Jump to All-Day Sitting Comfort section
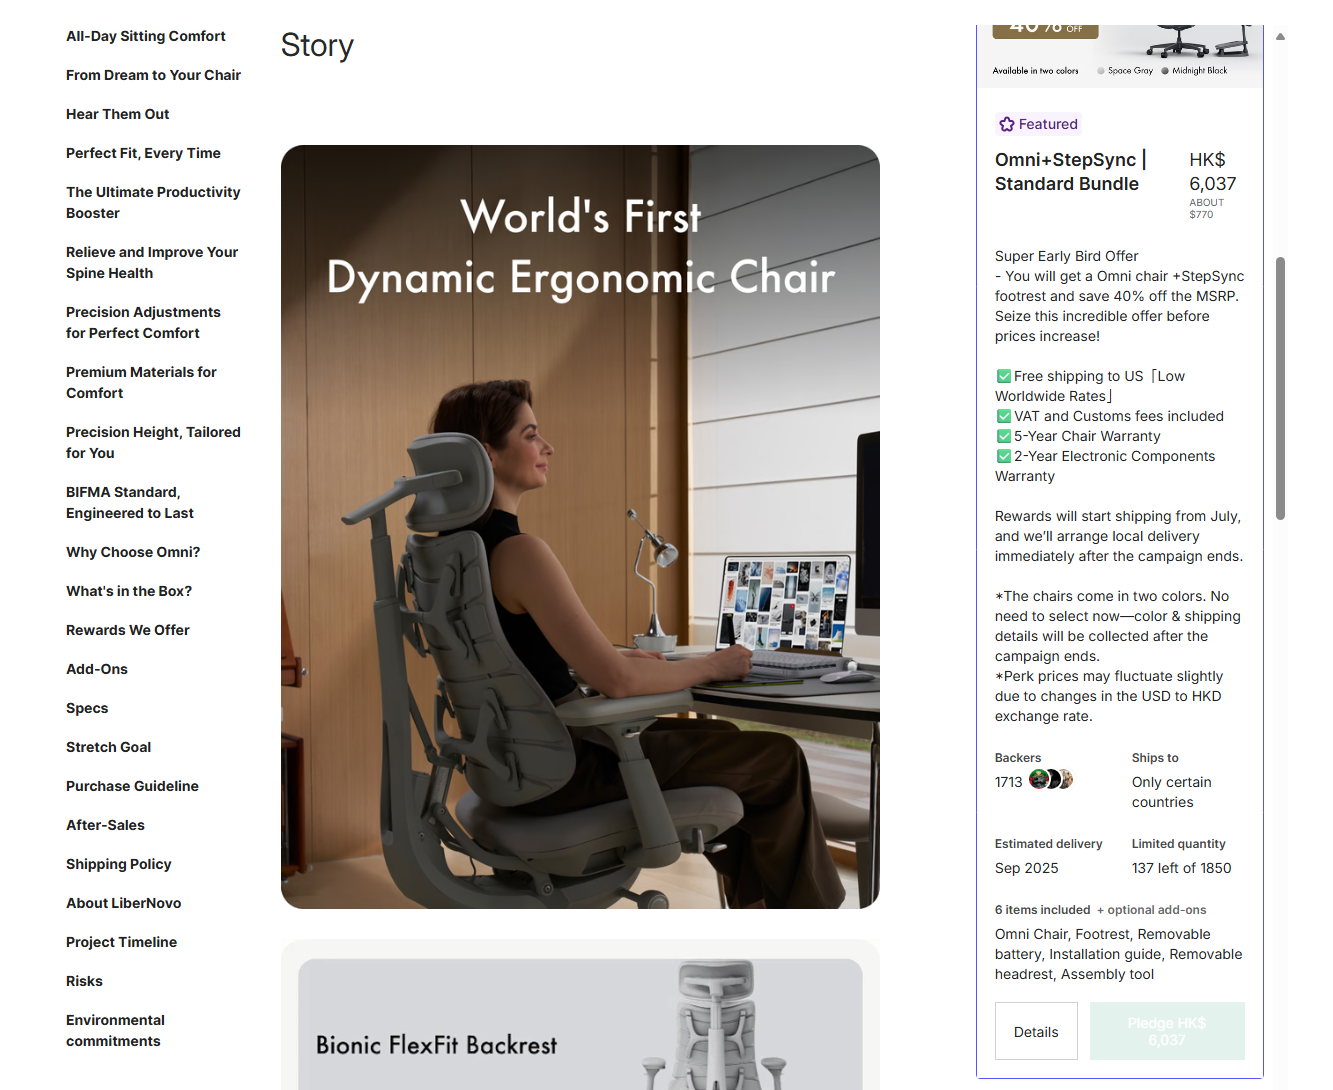This screenshot has width=1333, height=1090. tap(146, 36)
